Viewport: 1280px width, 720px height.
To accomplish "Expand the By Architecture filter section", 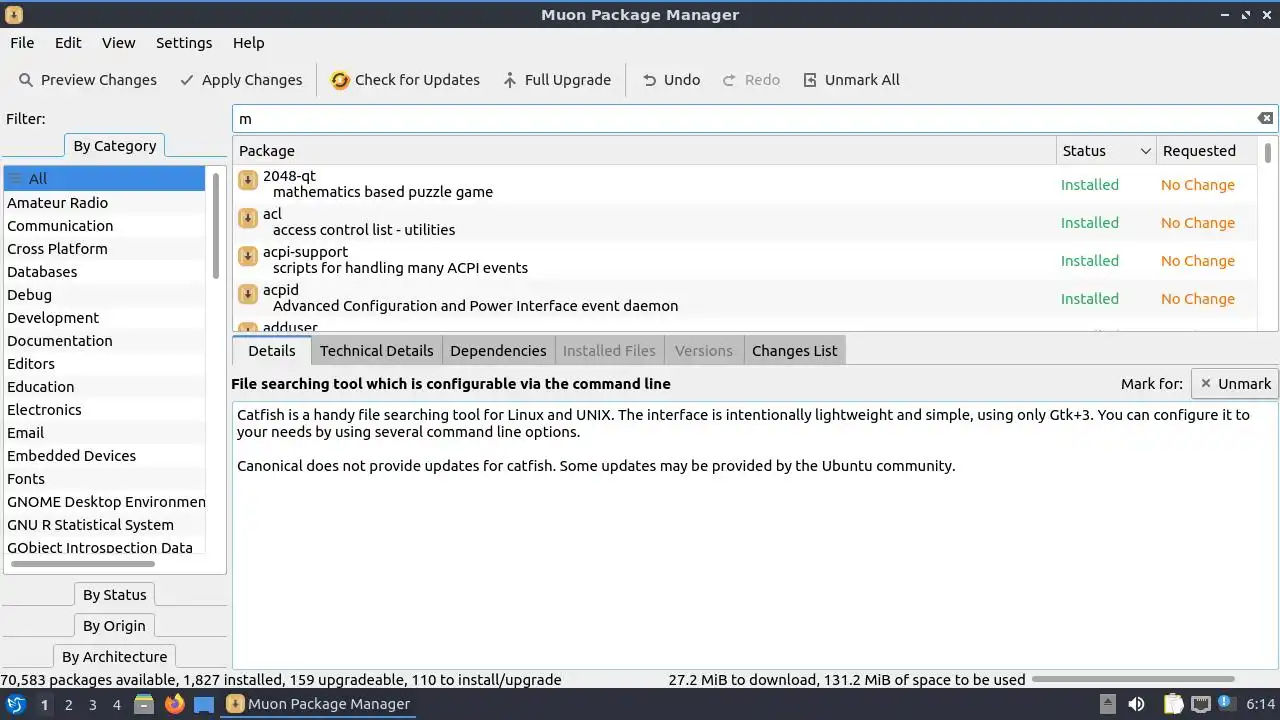I will click(114, 657).
